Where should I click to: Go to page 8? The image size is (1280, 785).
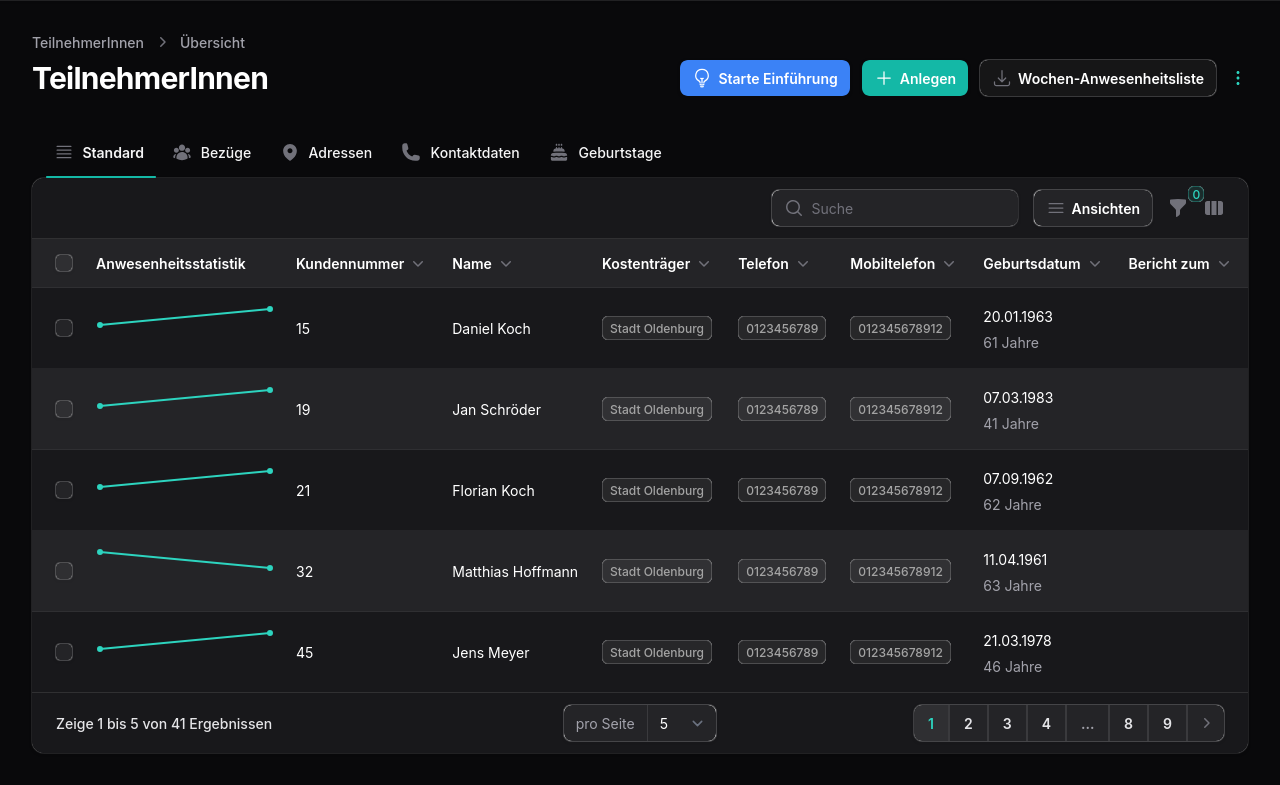coord(1128,723)
